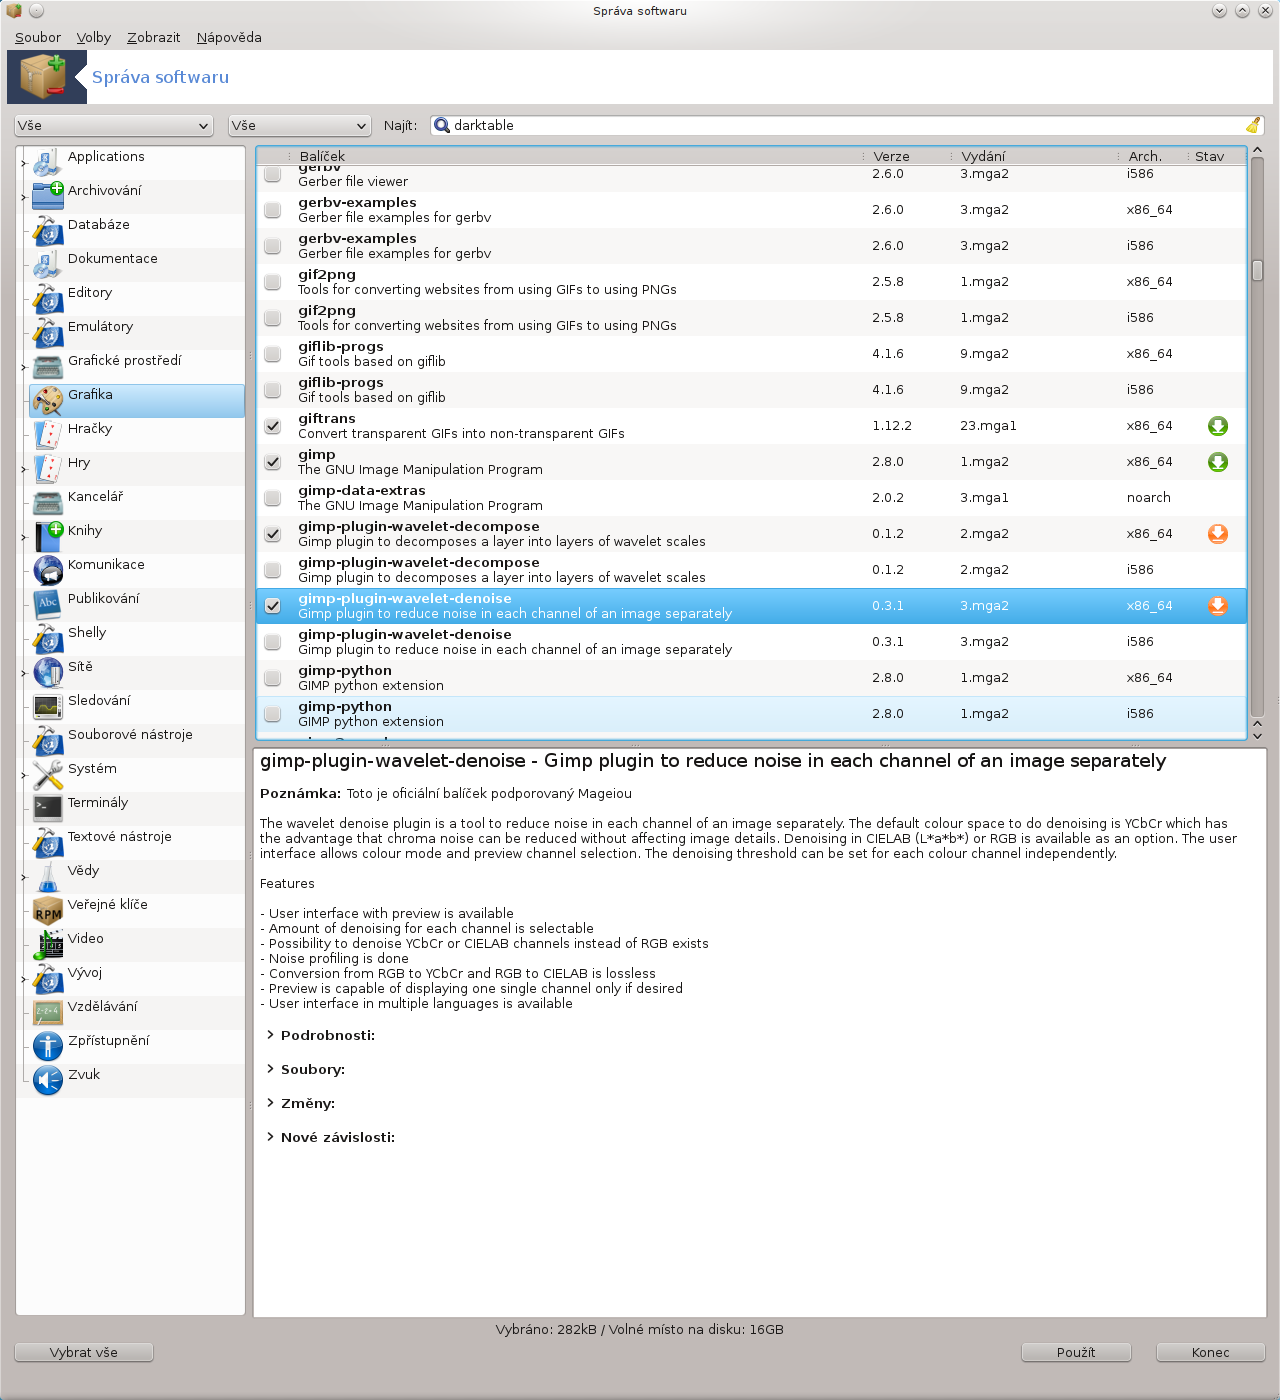Uncheck gimp-plugin-wavelet-denoise x86_64 checkbox

[x=272, y=606]
